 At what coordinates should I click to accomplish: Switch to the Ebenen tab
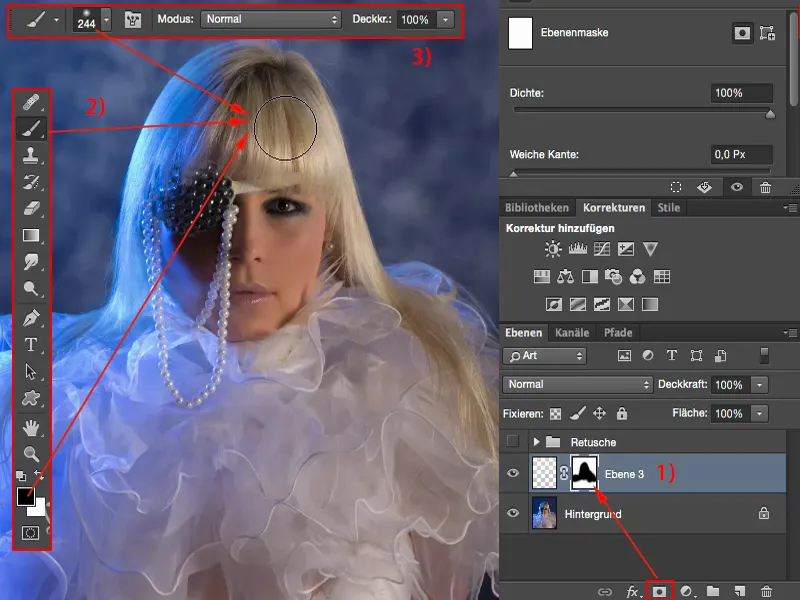[523, 333]
